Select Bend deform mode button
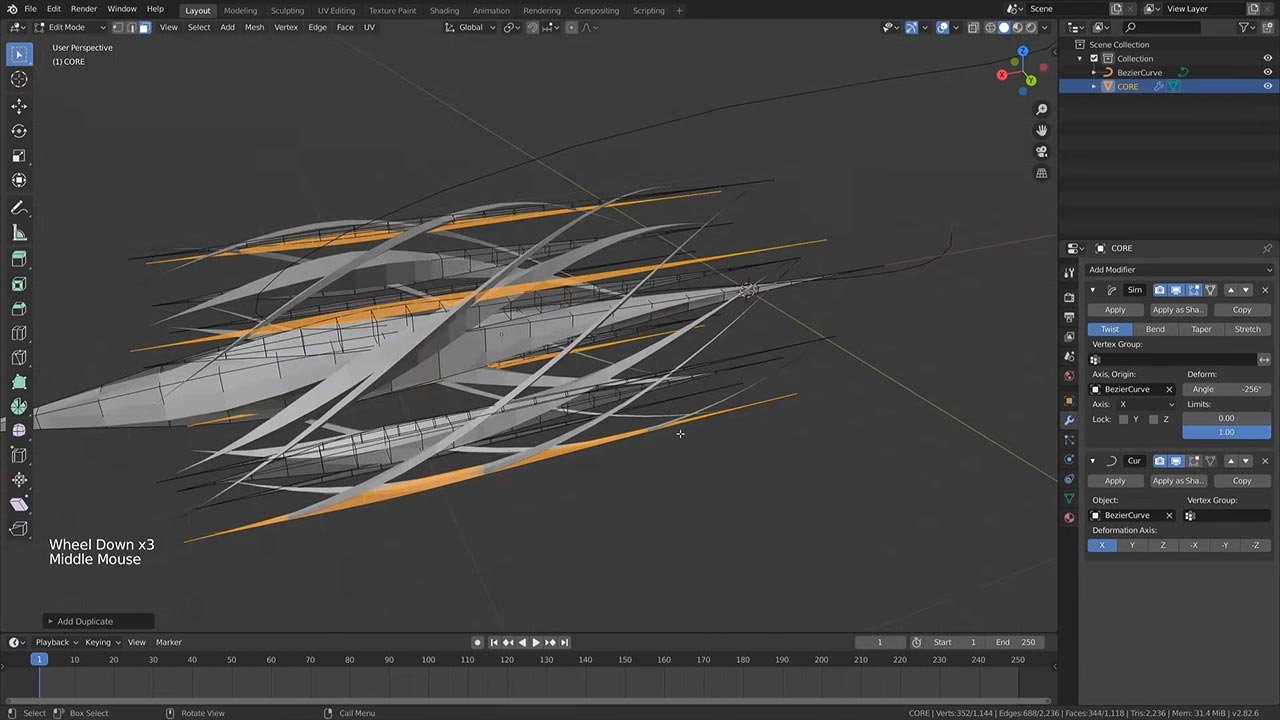Viewport: 1280px width, 720px height. (1155, 329)
